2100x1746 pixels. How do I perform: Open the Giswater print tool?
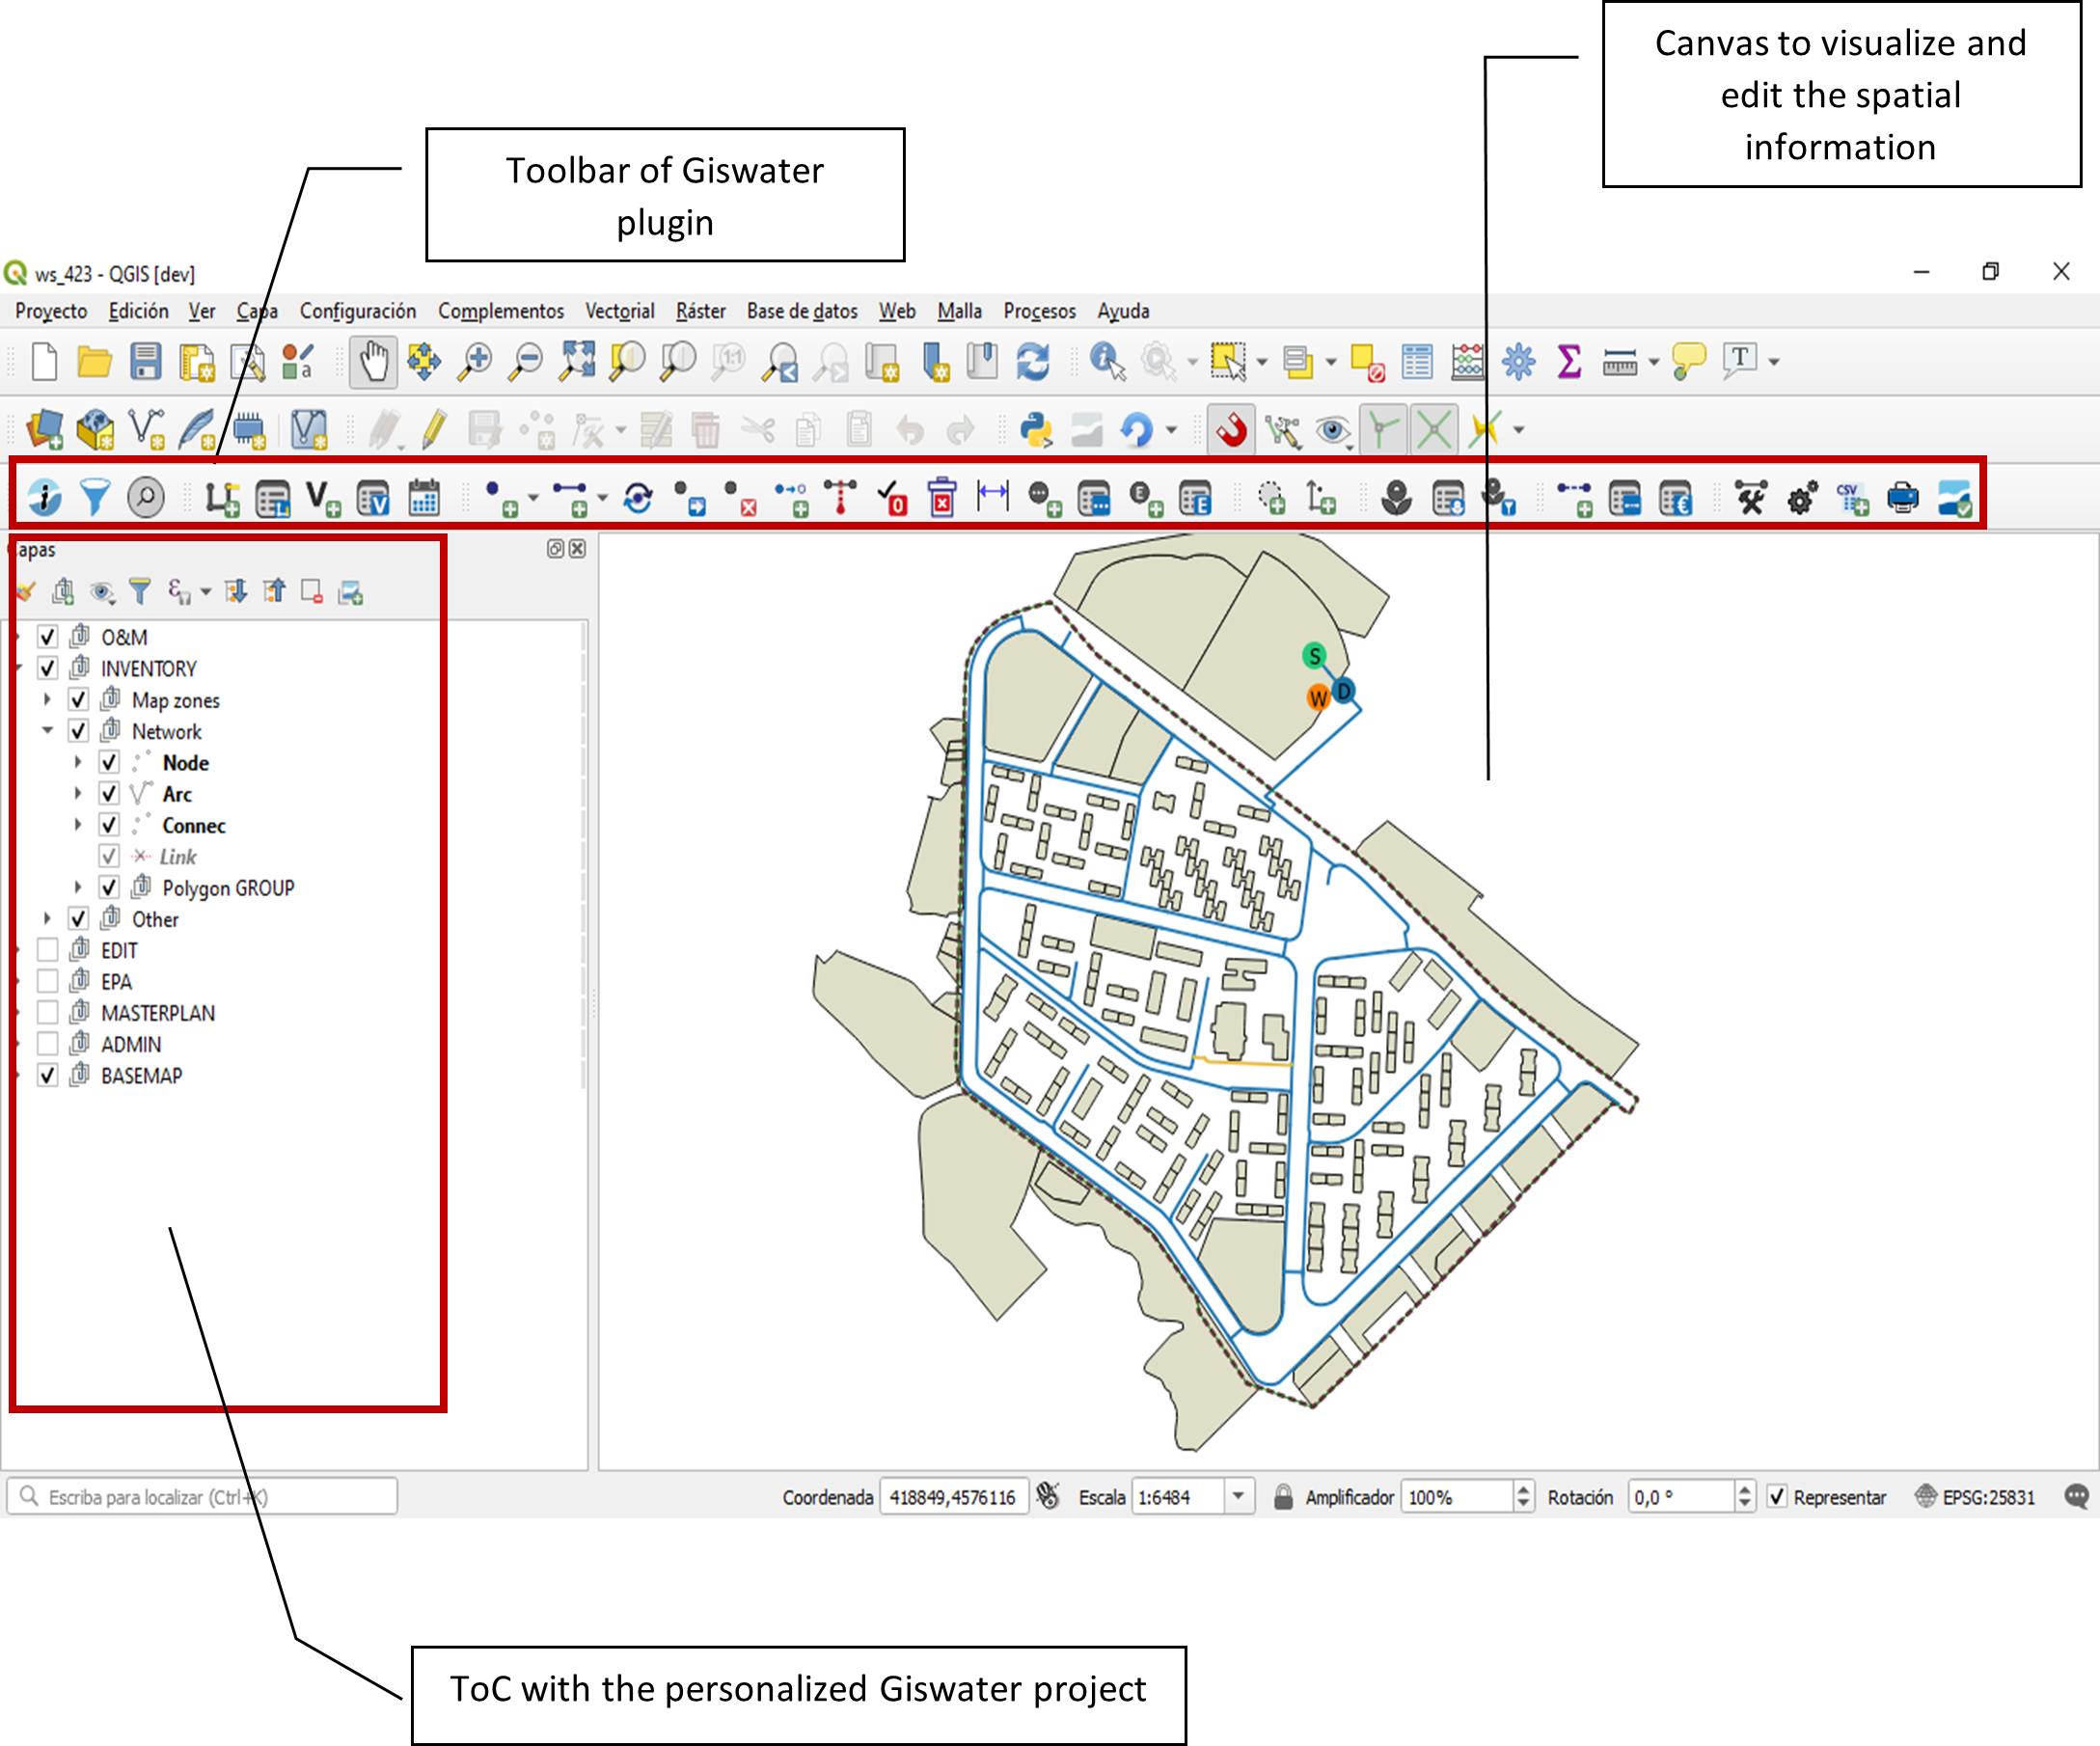(x=1904, y=498)
